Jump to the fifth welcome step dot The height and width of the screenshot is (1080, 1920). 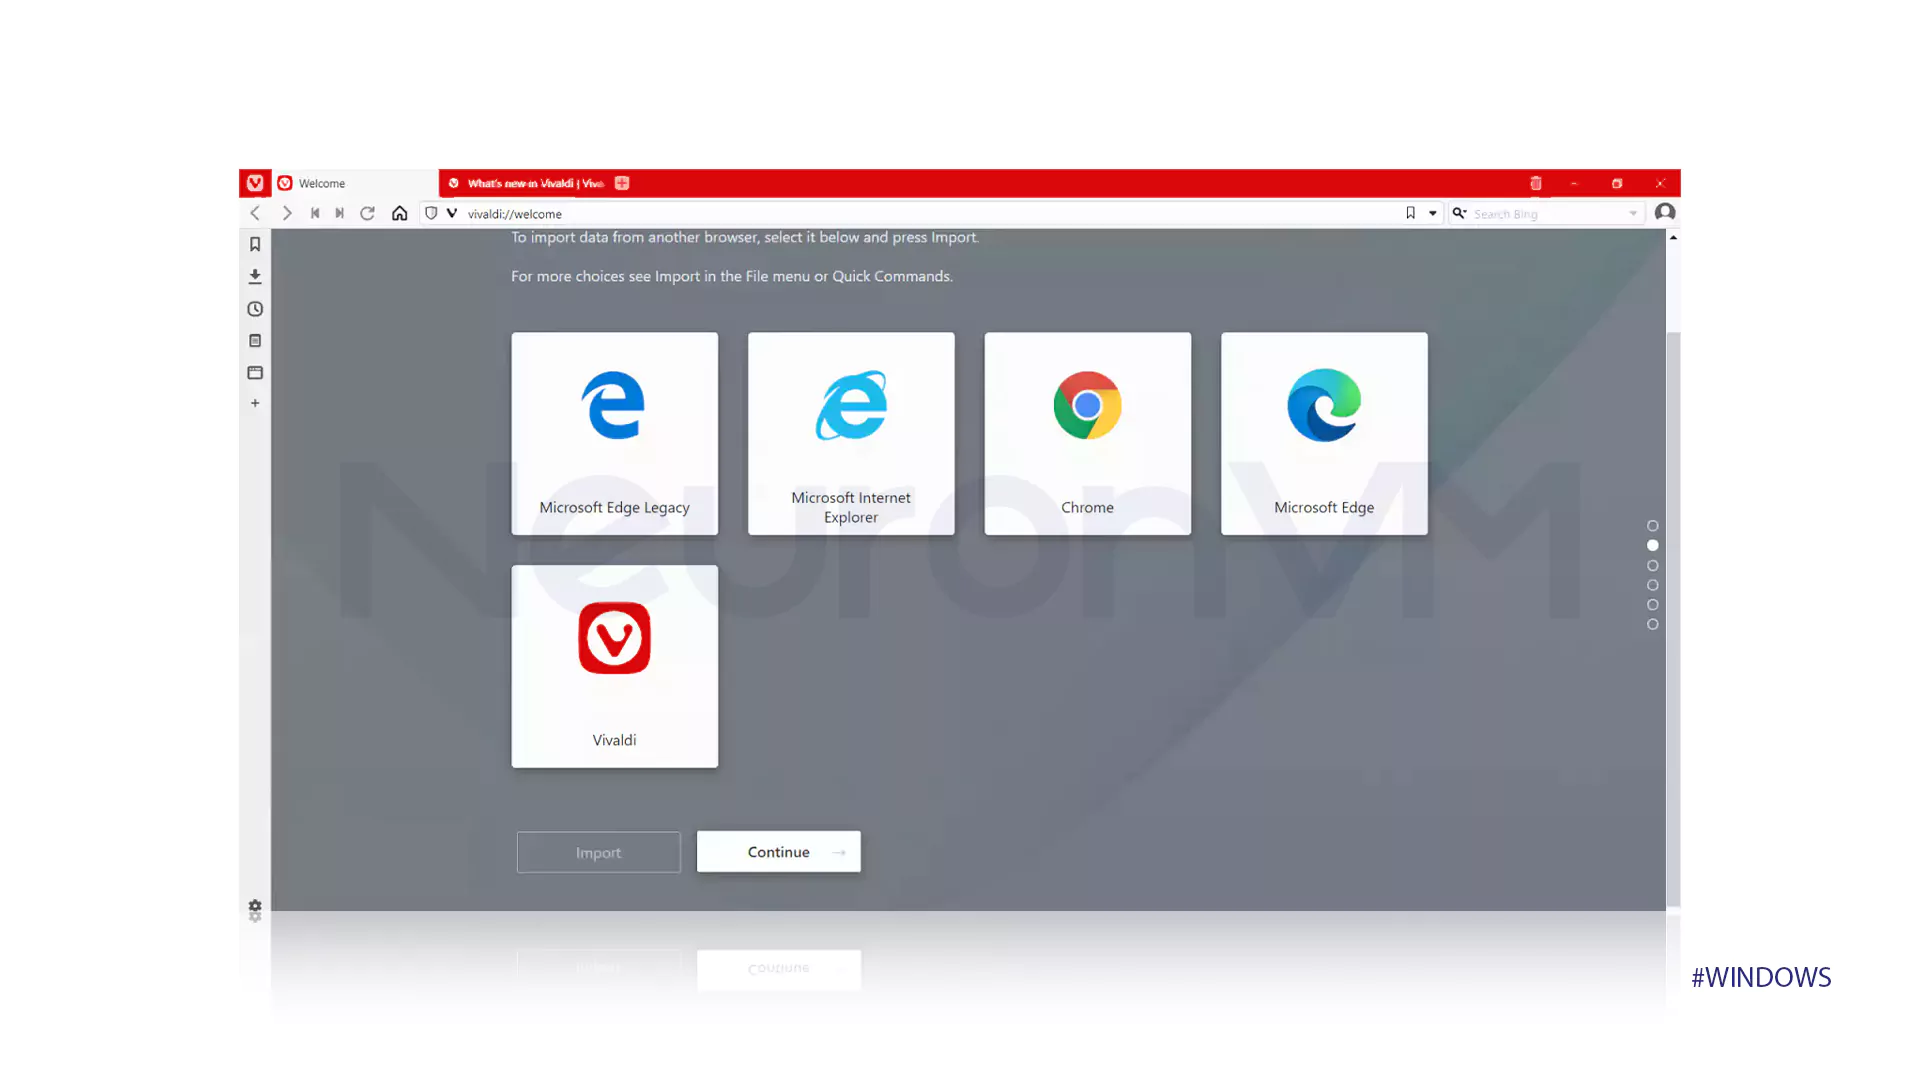coord(1652,604)
